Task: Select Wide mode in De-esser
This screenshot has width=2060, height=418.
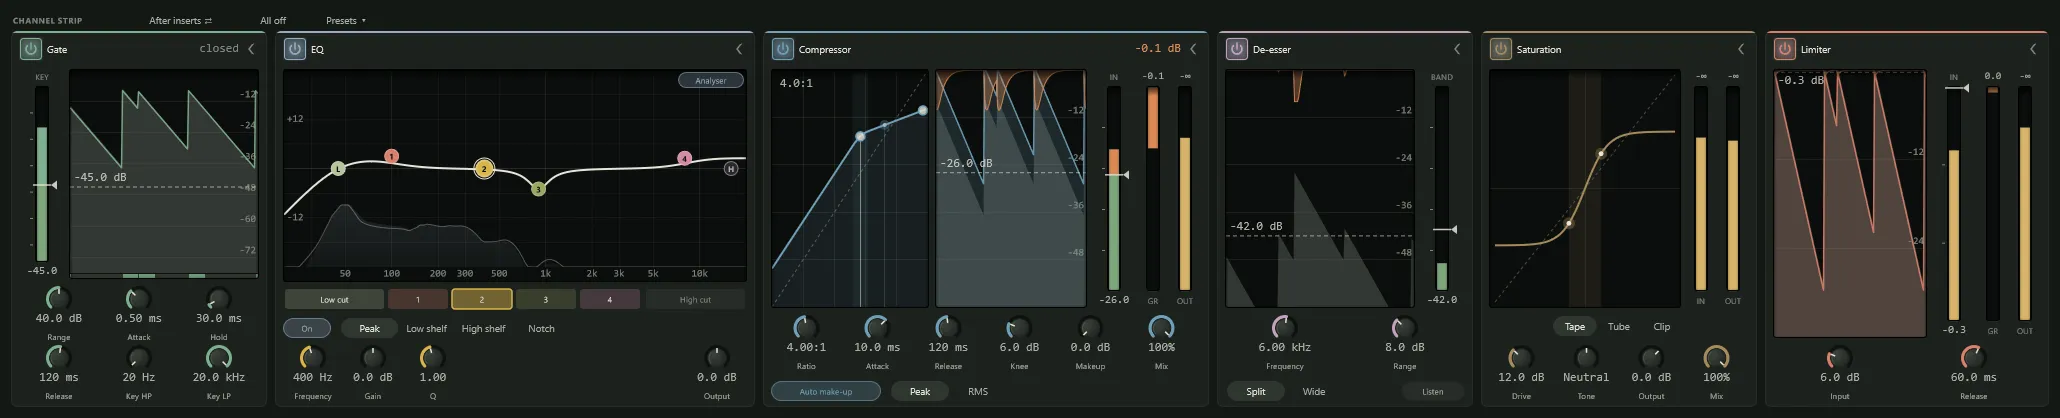Action: pos(1314,391)
